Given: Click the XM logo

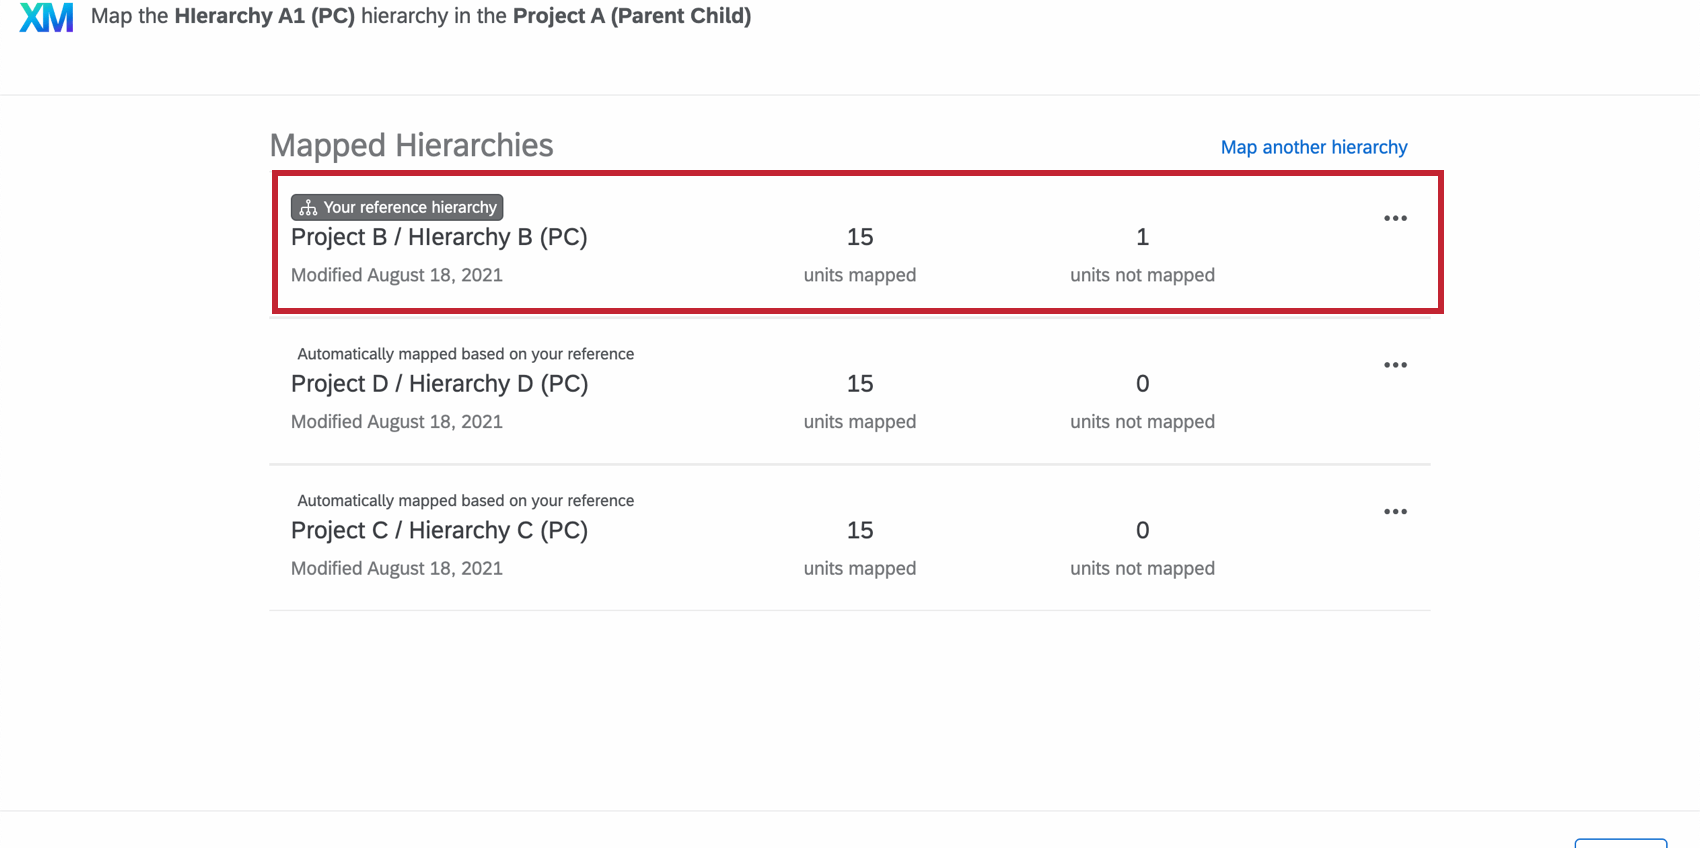Looking at the screenshot, I should click(47, 17).
